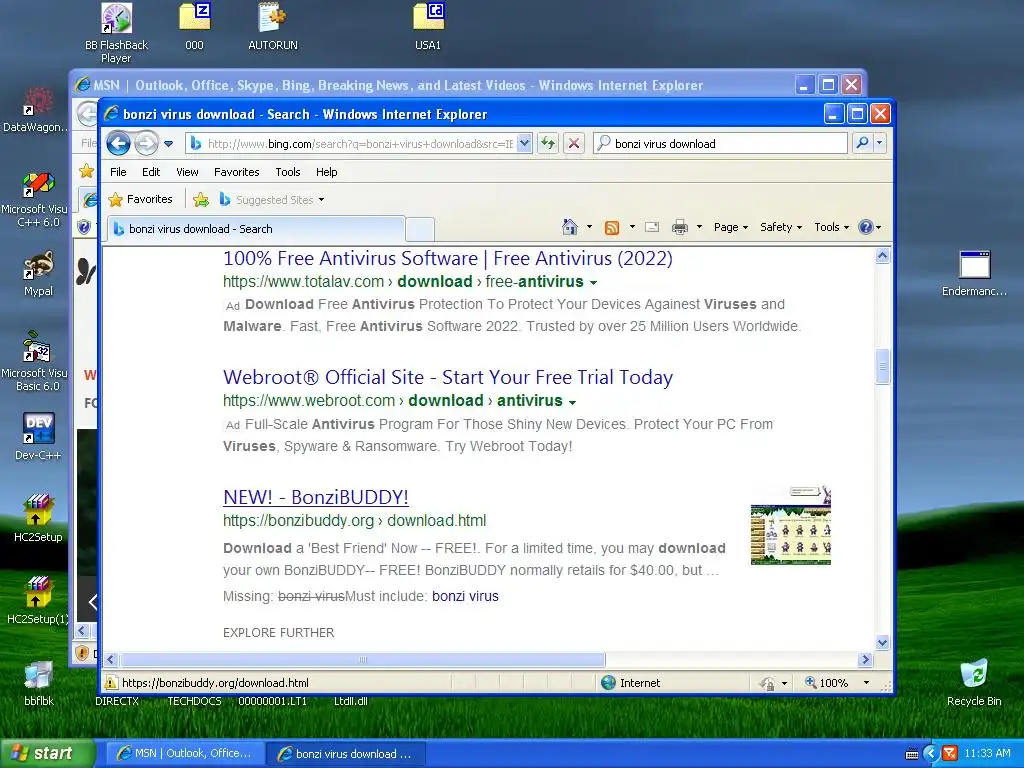Select the bonzi virus download - Search tab
The height and width of the screenshot is (768, 1024).
[x=255, y=229]
